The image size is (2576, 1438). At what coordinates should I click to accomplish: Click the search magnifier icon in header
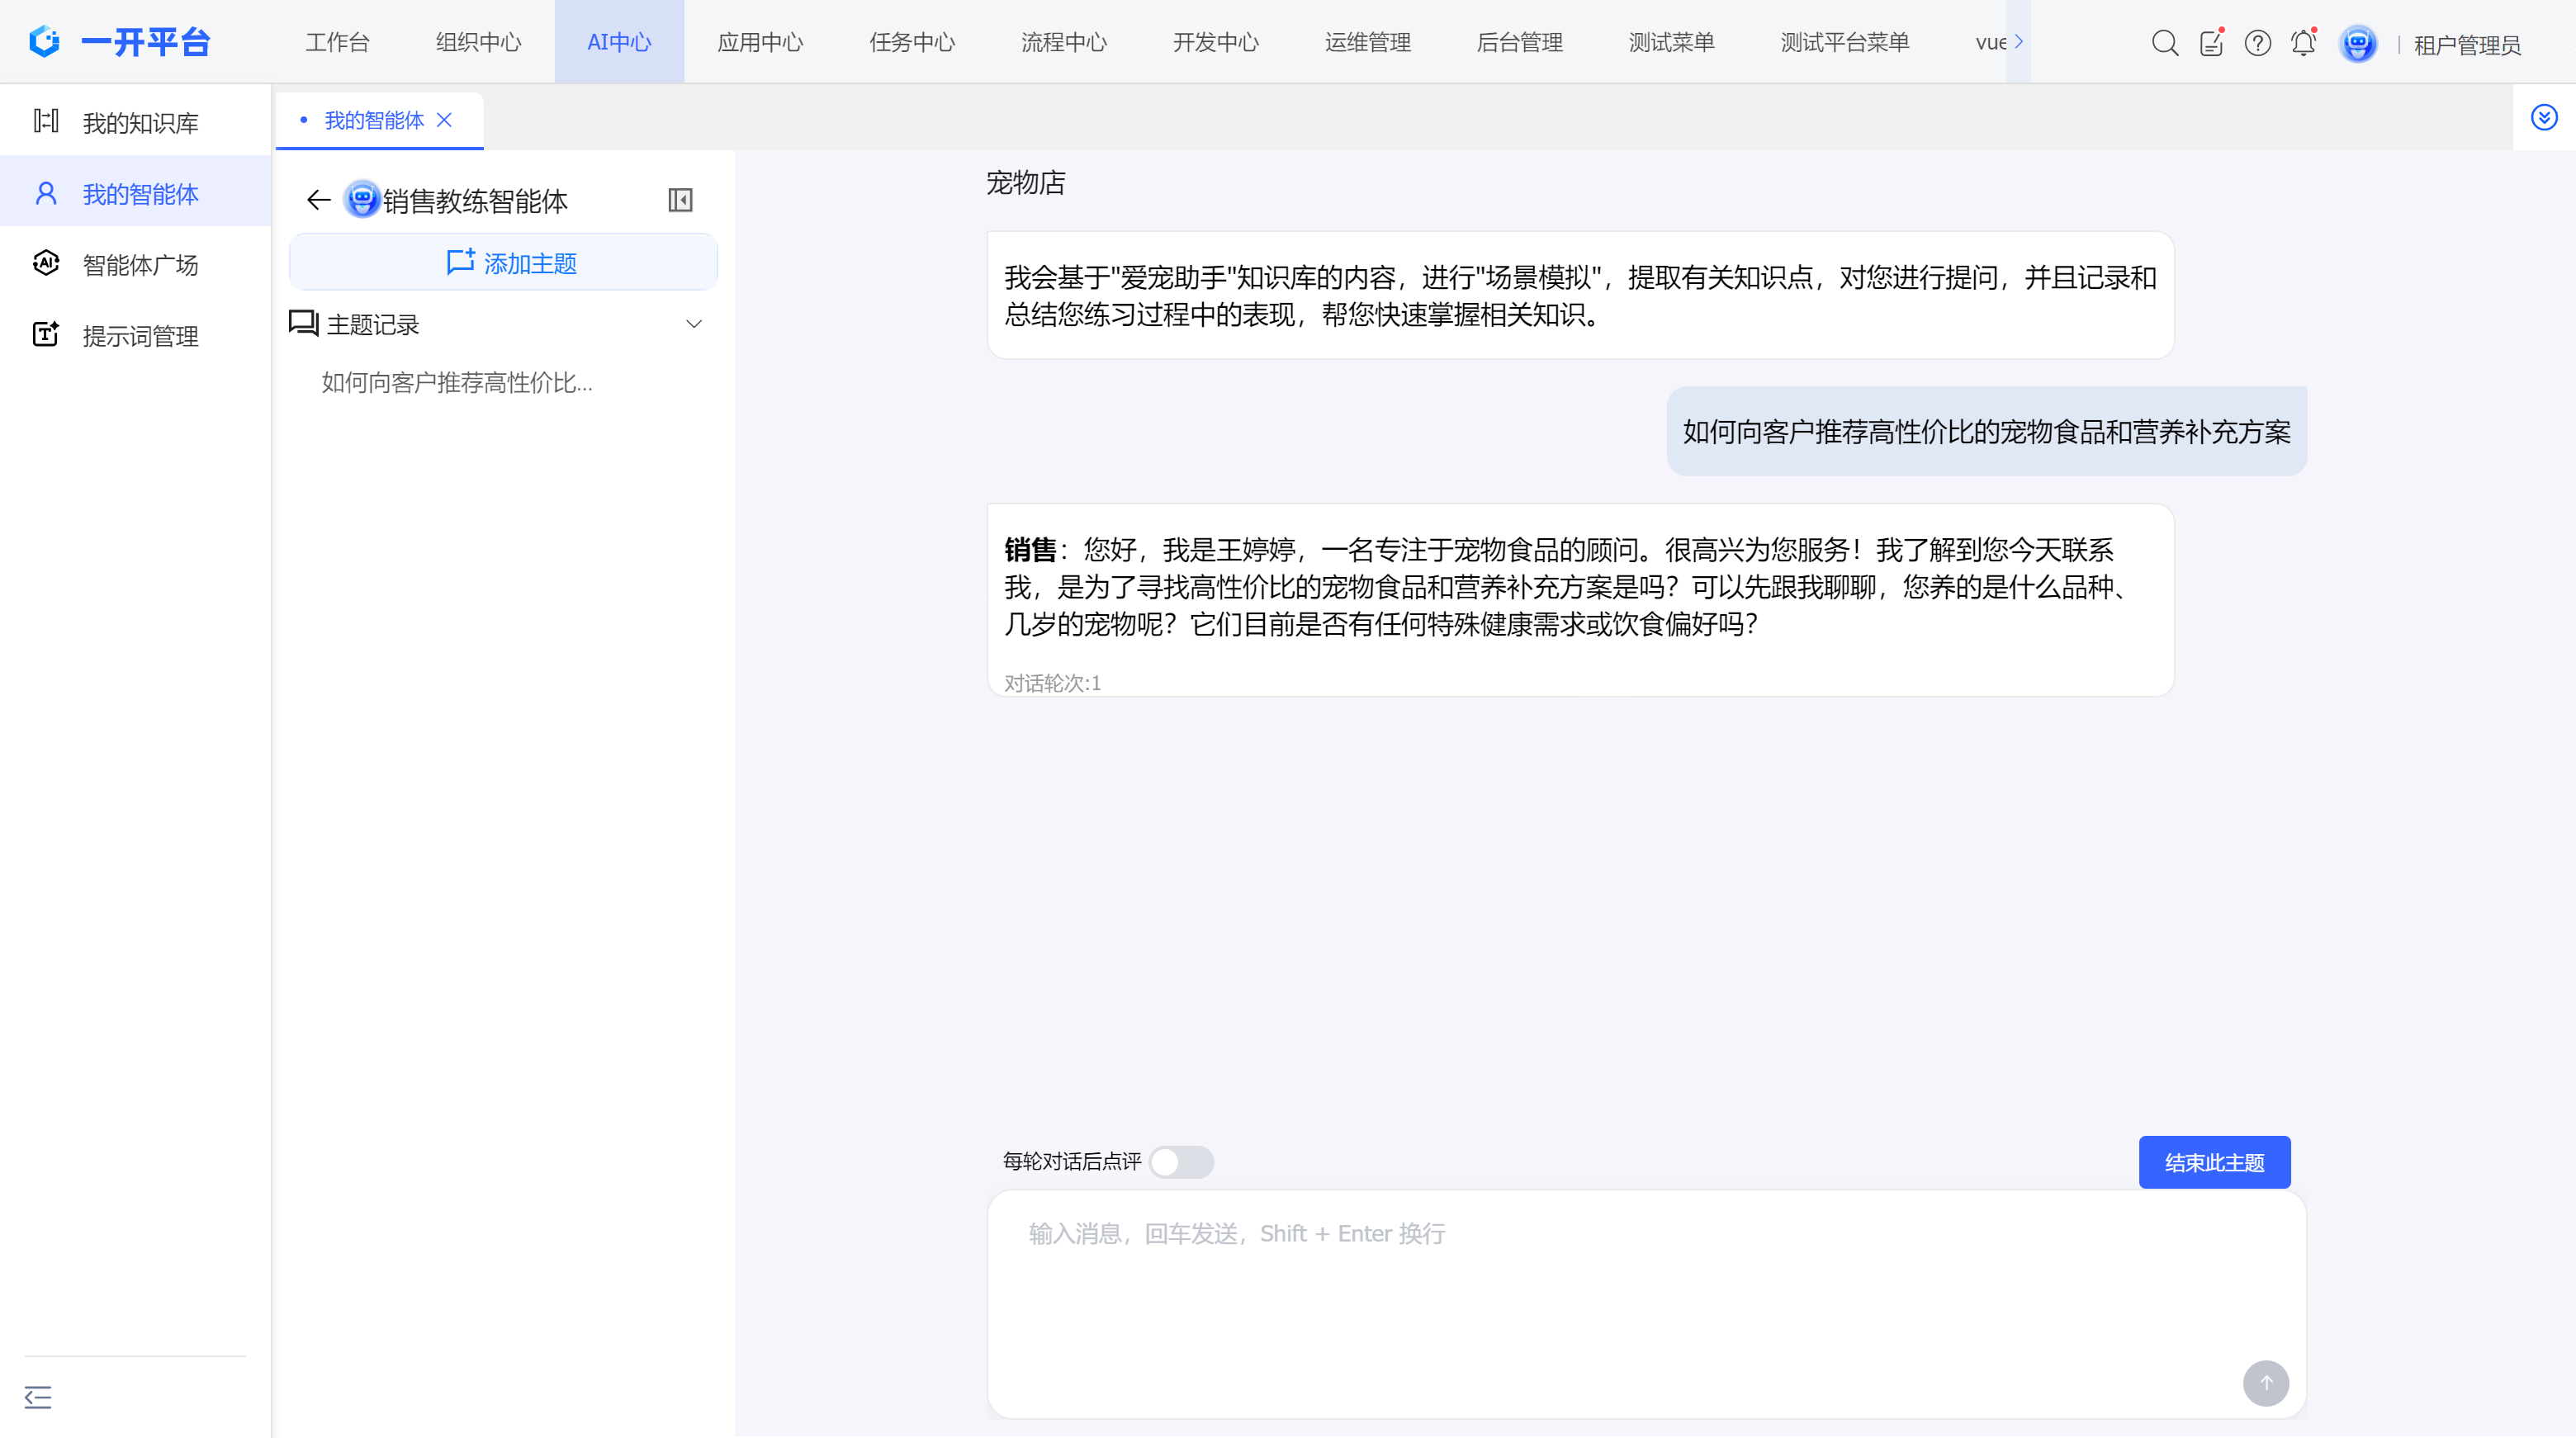click(x=2164, y=43)
